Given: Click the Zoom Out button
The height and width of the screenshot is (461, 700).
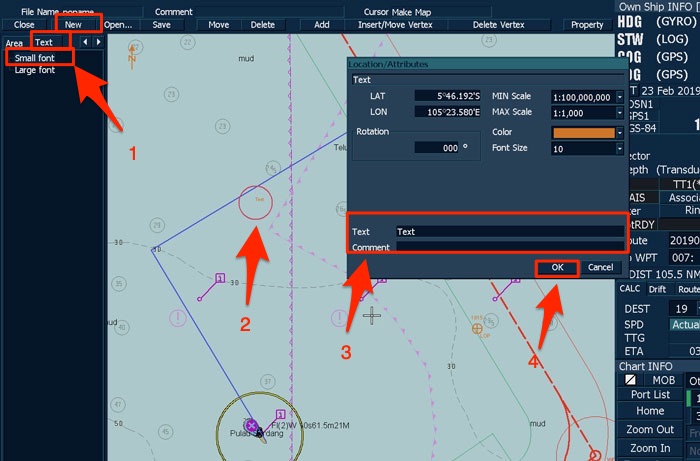Looking at the screenshot, I should click(x=650, y=429).
